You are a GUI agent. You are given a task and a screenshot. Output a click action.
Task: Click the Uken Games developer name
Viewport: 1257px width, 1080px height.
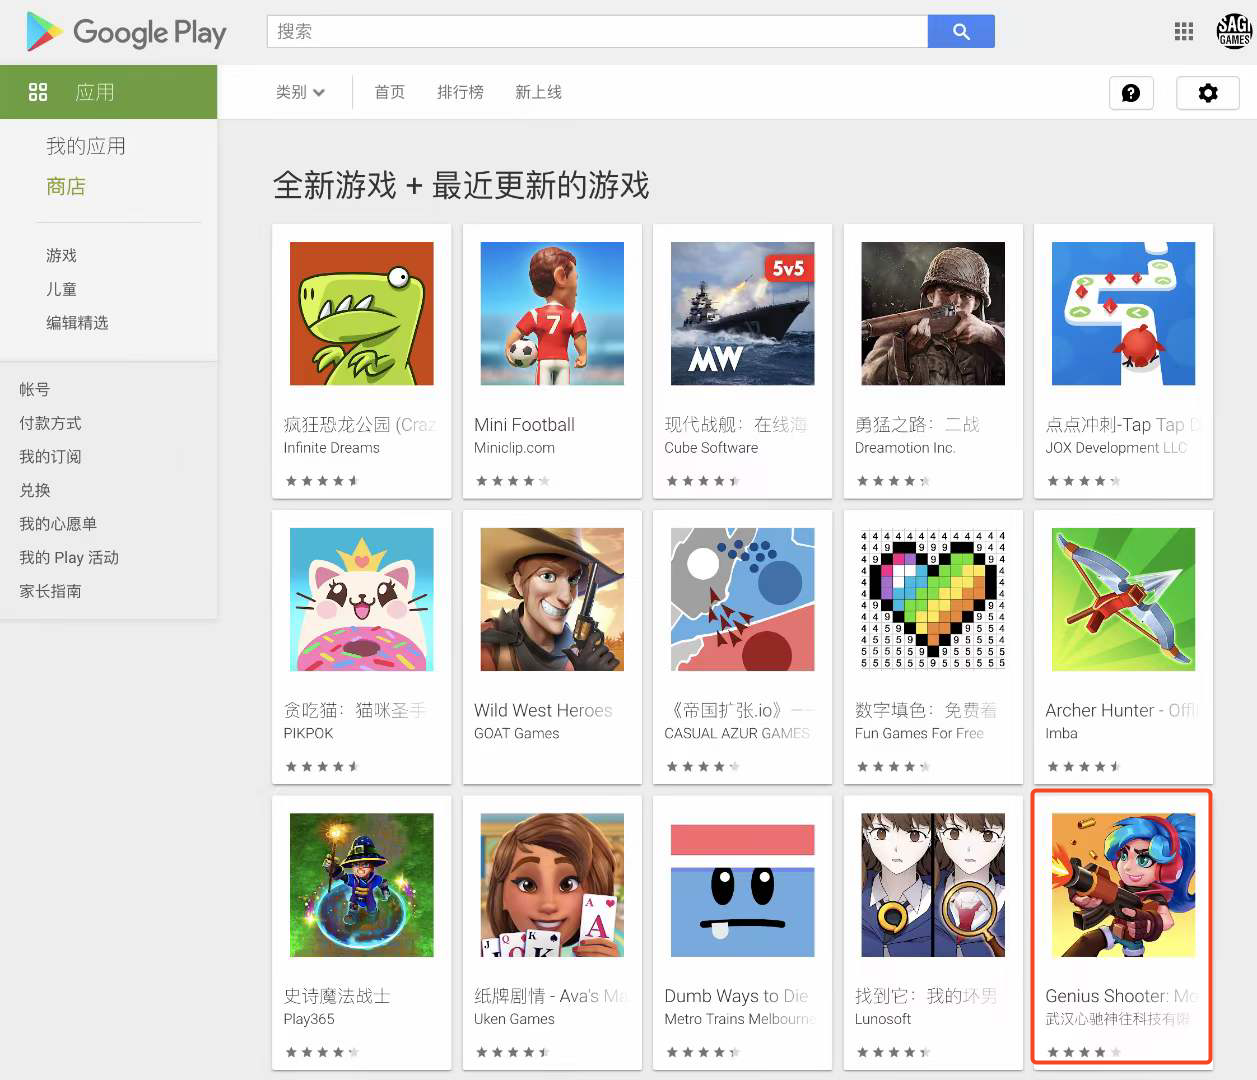pos(514,1019)
